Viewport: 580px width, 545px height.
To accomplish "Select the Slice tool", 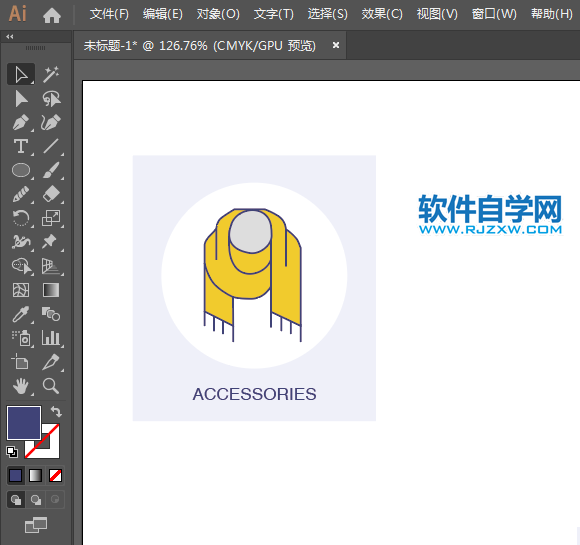I will point(51,362).
